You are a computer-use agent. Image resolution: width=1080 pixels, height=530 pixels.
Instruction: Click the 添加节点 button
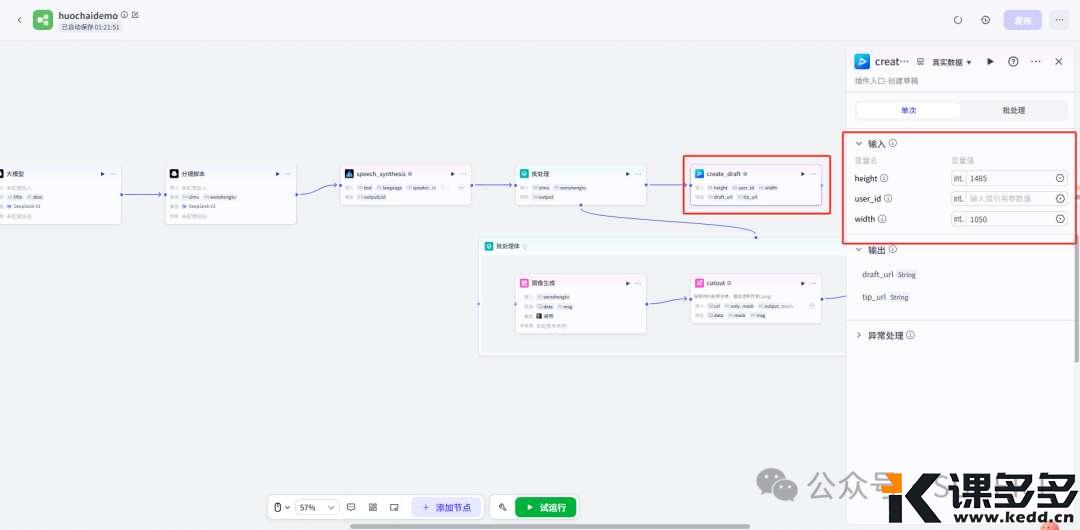coord(448,508)
